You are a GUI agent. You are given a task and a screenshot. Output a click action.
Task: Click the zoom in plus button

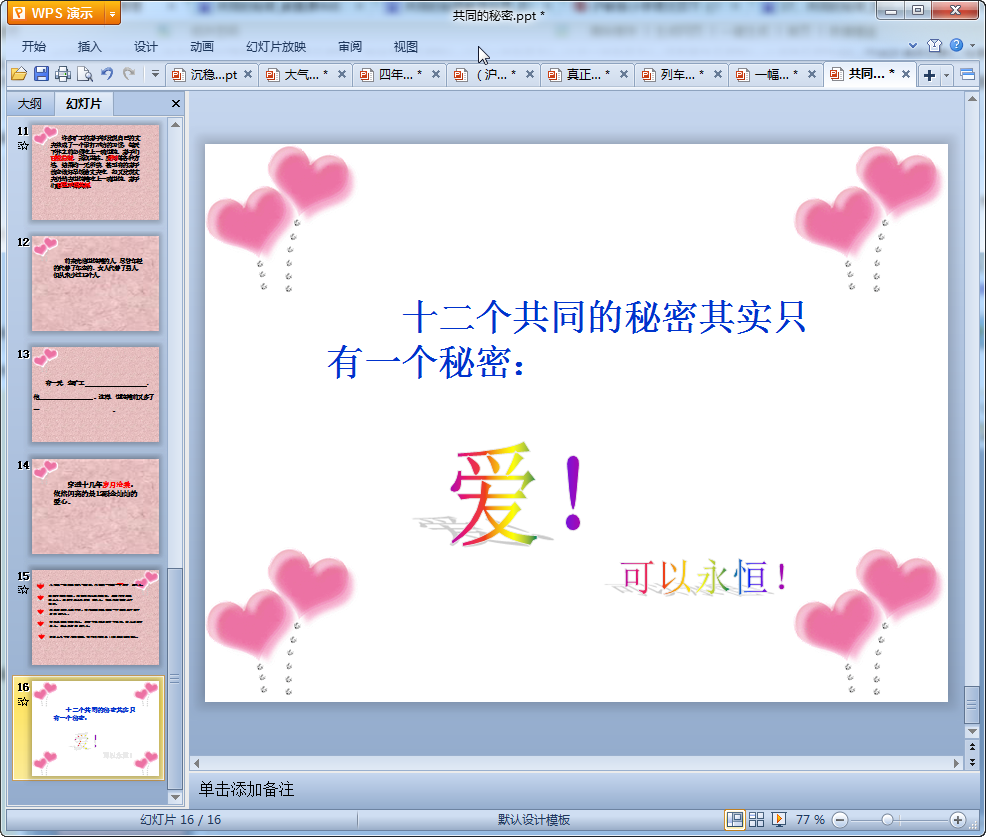pyautogui.click(x=958, y=820)
